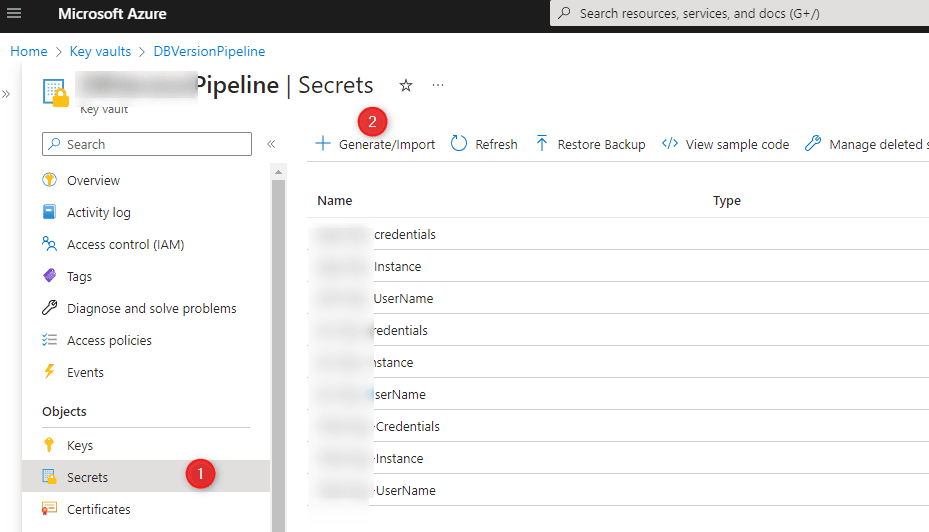This screenshot has width=929, height=532.
Task: Click the View sample code brackets icon
Action: coord(669,144)
